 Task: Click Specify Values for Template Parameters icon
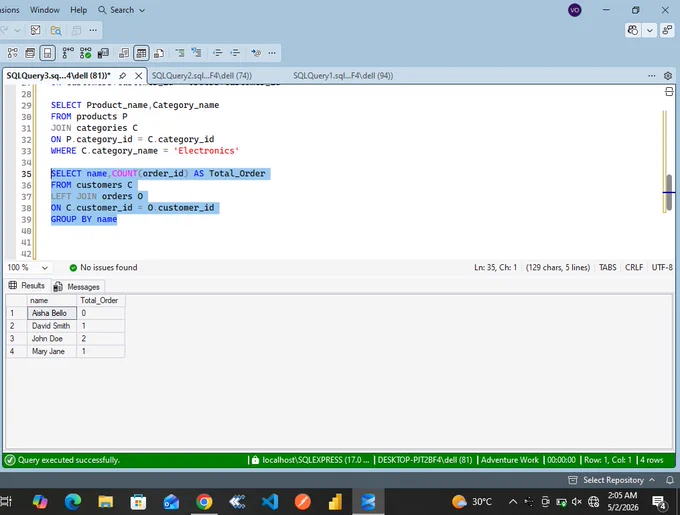[x=256, y=53]
